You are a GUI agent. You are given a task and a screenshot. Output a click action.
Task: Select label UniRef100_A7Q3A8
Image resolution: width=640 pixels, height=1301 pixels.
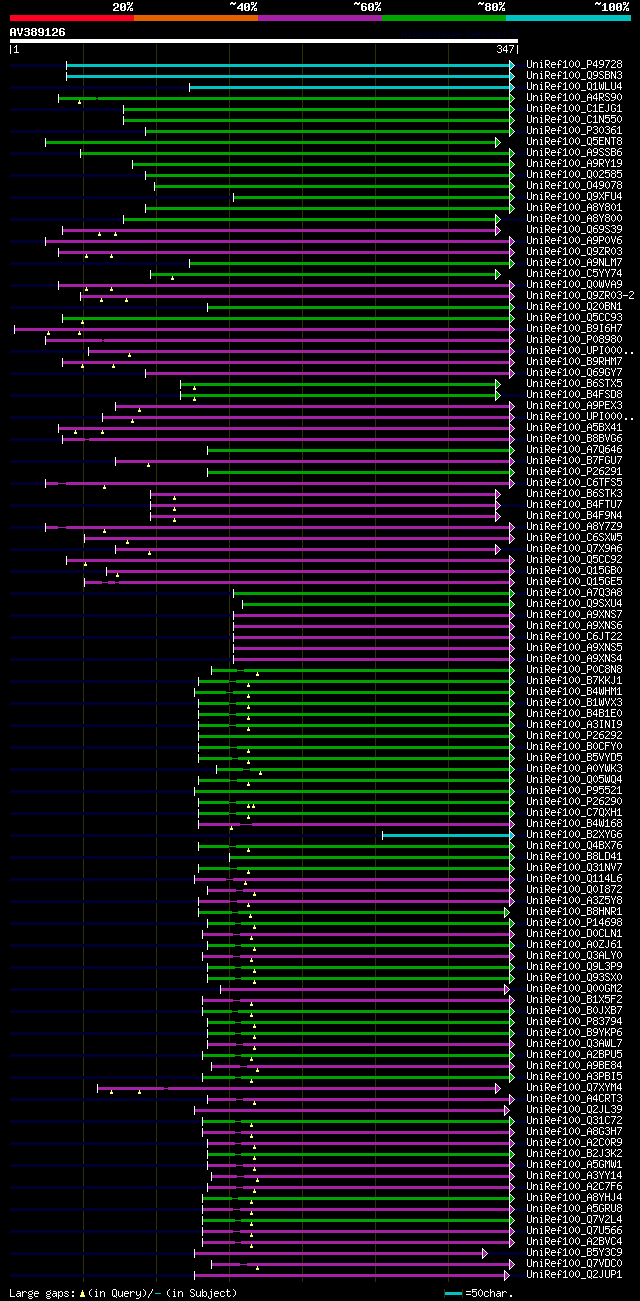tap(574, 593)
